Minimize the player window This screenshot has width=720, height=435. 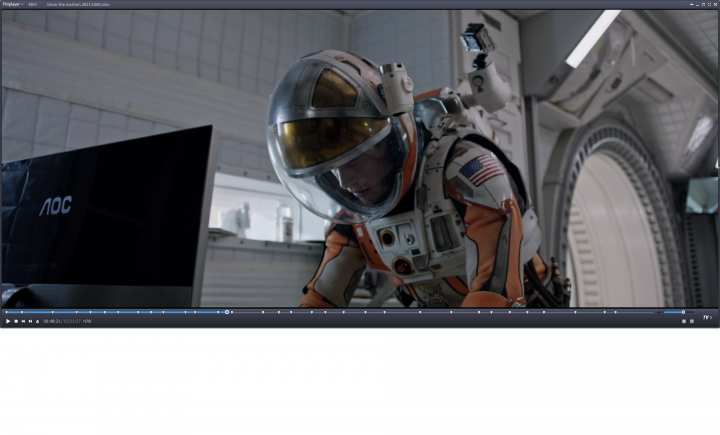coord(698,5)
